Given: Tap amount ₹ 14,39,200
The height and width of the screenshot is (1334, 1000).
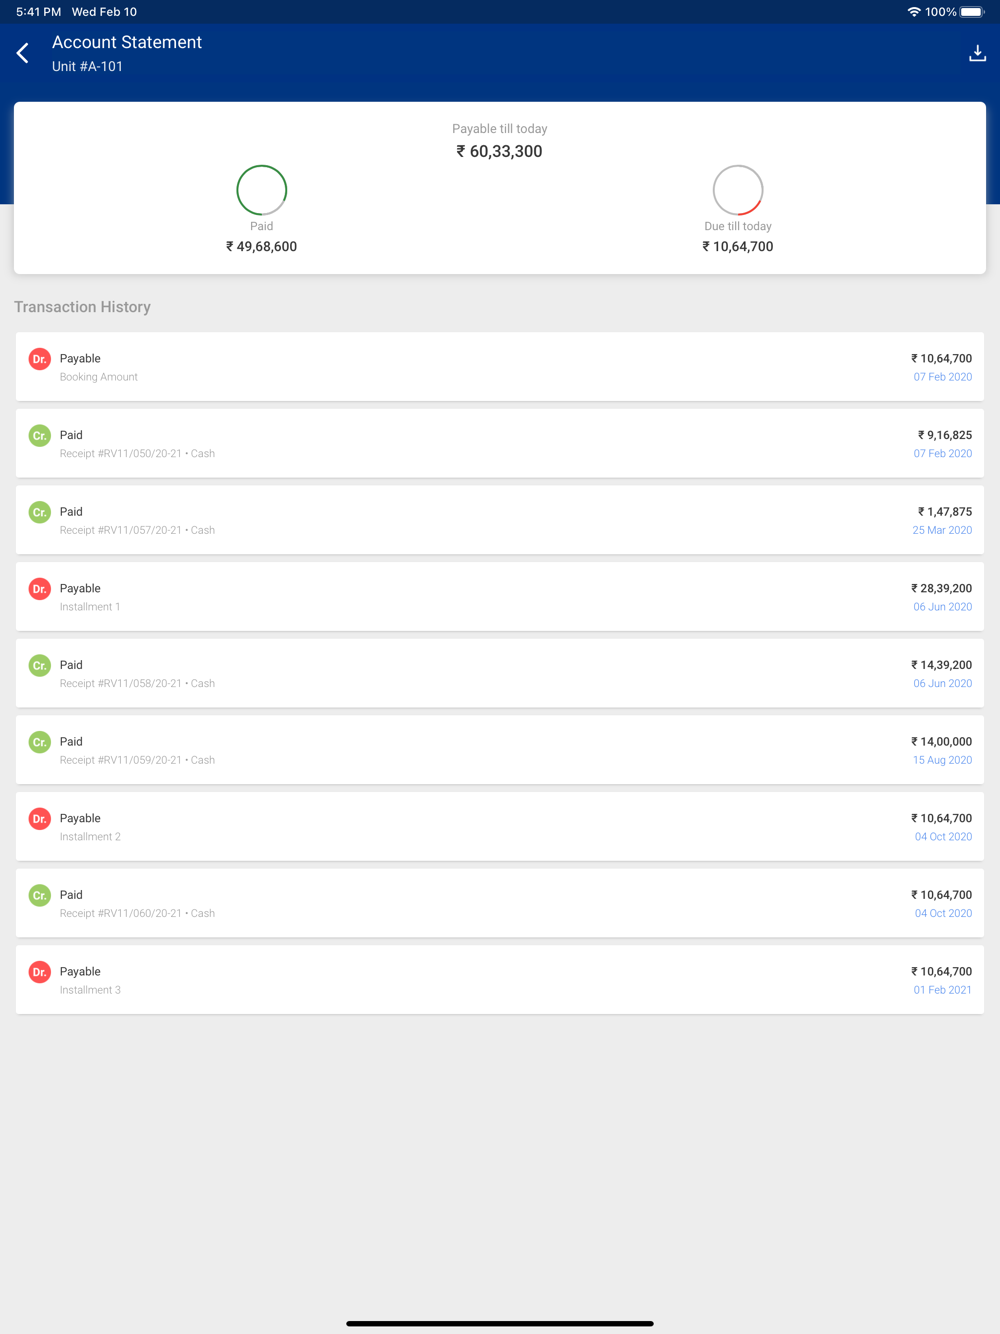Looking at the screenshot, I should pyautogui.click(x=941, y=665).
